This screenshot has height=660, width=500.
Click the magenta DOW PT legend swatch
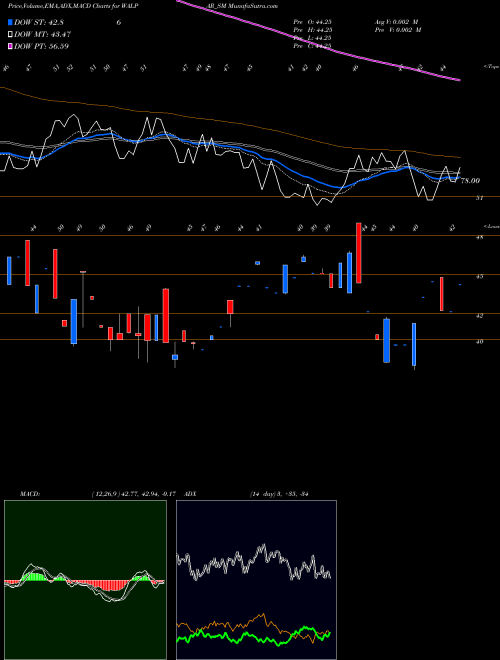click(x=10, y=46)
